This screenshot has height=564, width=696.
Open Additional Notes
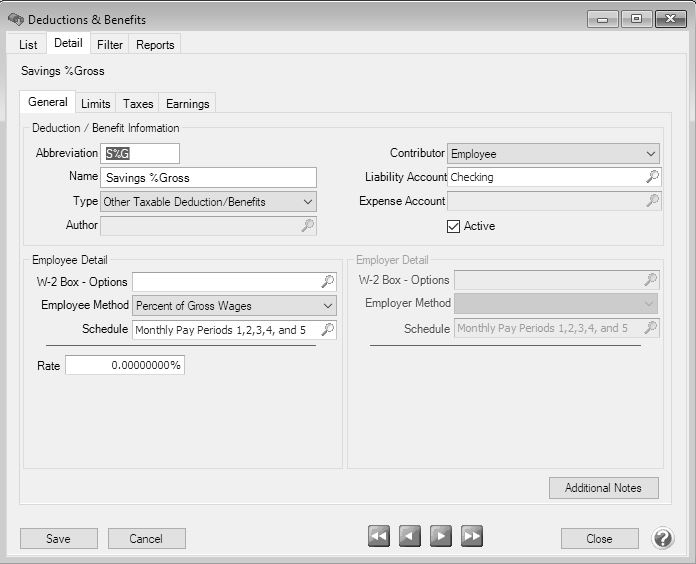(603, 488)
